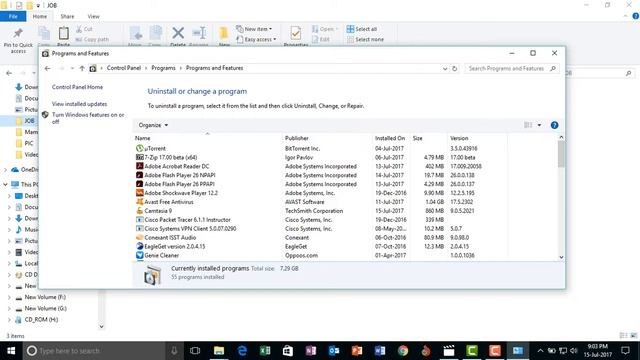Select the µTorrent program icon

point(140,148)
